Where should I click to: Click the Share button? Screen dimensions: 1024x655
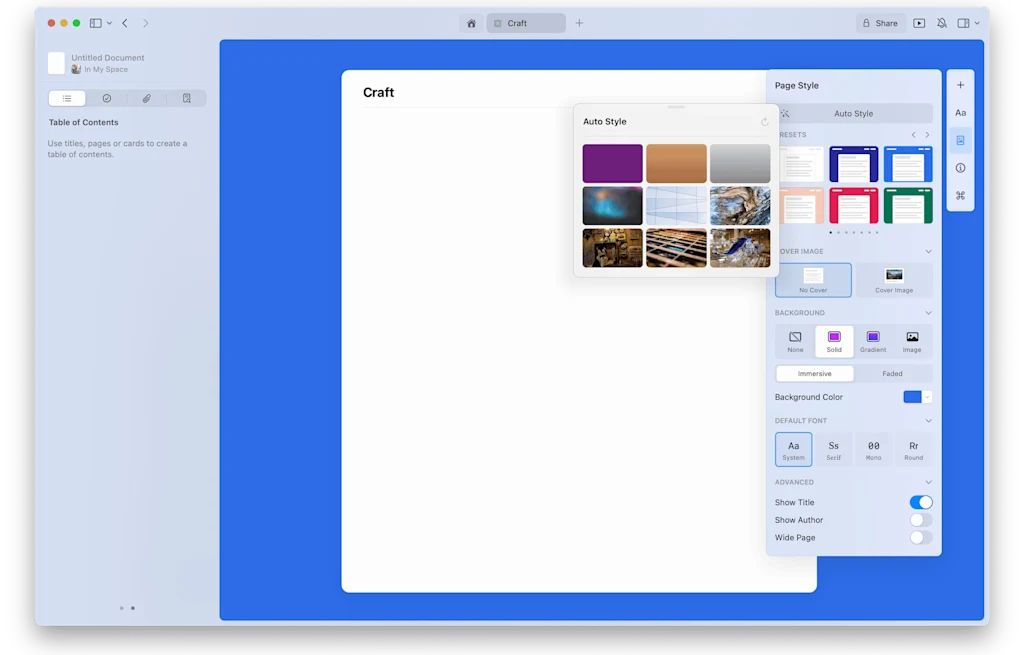tap(880, 23)
